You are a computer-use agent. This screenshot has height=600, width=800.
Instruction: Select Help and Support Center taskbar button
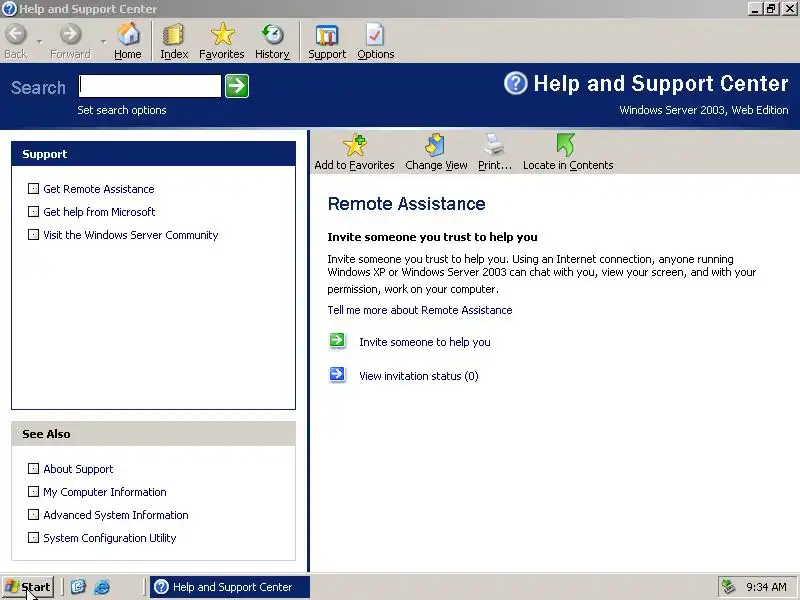click(230, 587)
